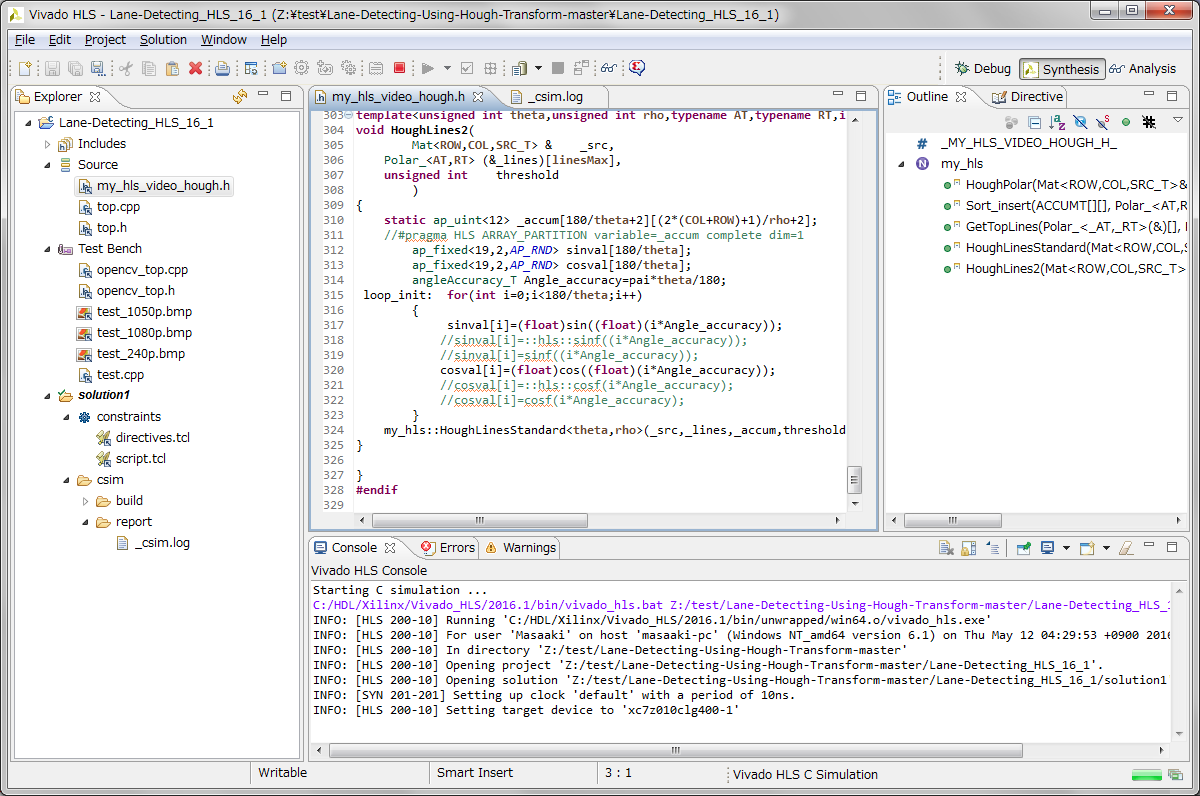Open the Solution menu
The height and width of the screenshot is (796, 1200).
tap(163, 40)
